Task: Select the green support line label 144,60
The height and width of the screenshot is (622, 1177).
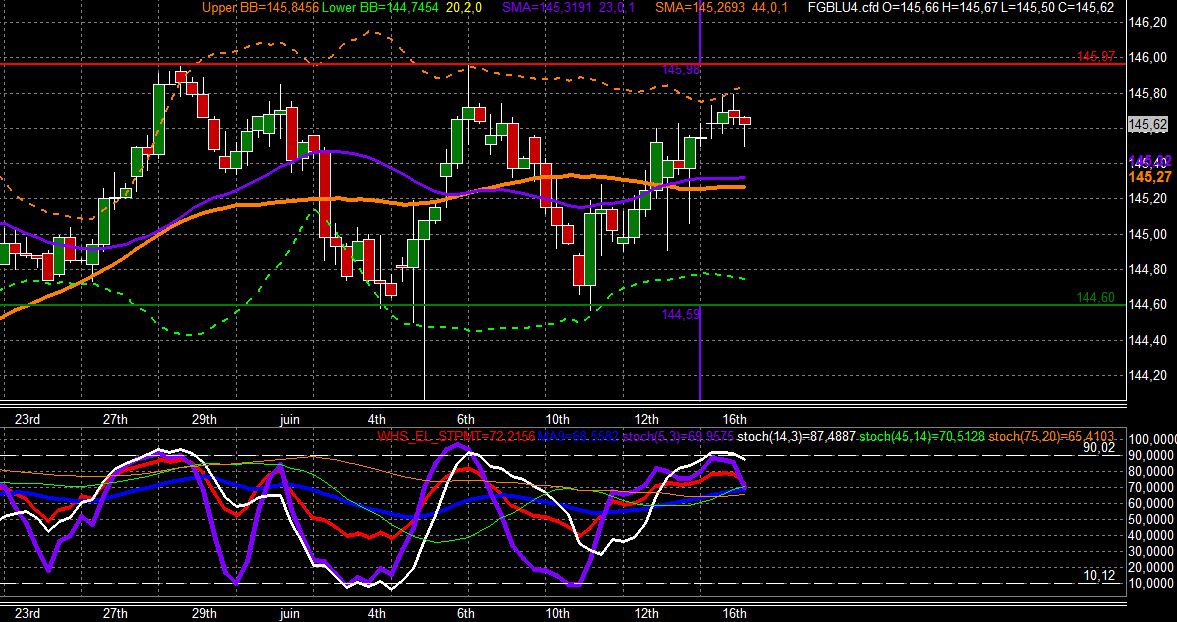Action: 1096,298
